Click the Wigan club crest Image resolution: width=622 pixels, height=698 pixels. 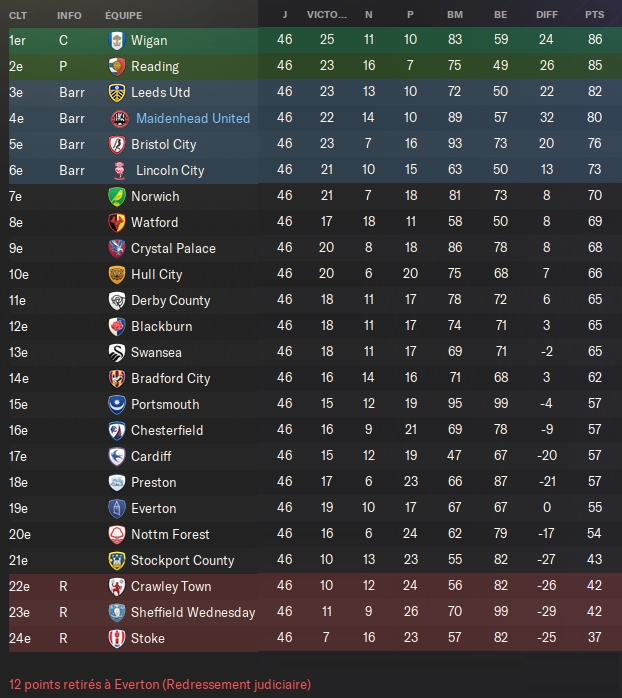pos(117,41)
